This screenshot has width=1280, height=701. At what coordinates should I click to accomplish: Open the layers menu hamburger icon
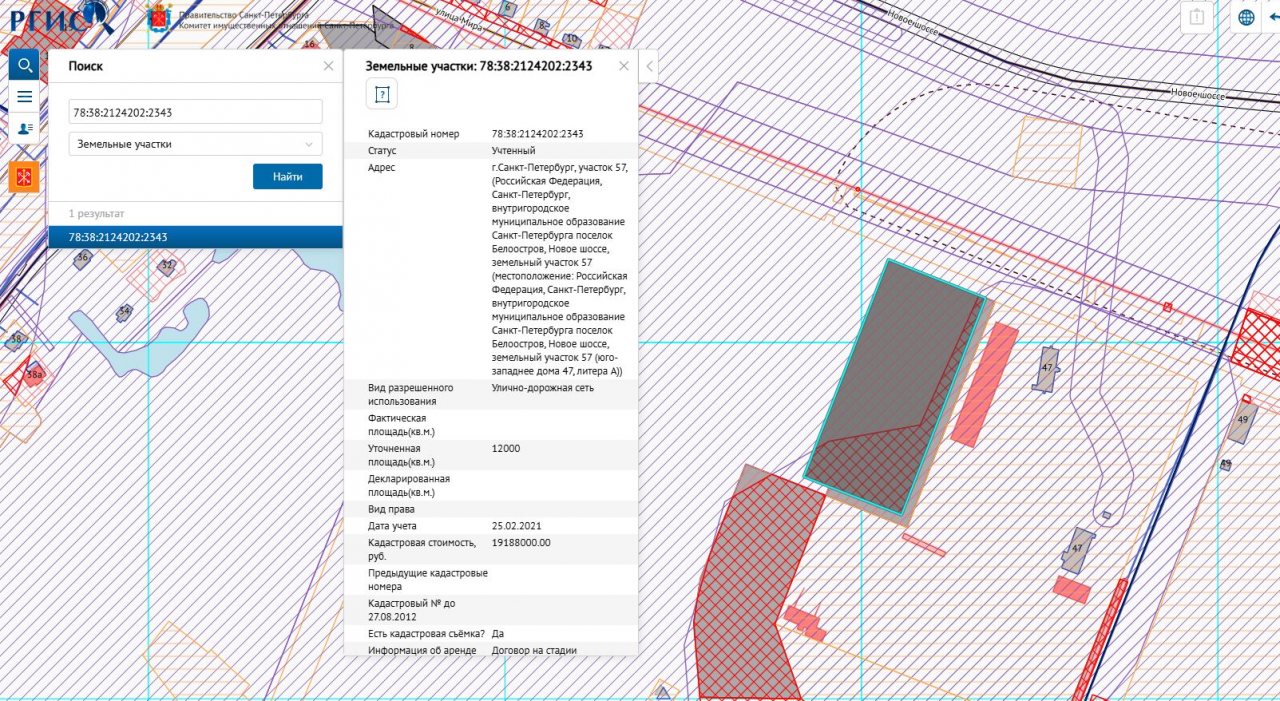pos(24,97)
